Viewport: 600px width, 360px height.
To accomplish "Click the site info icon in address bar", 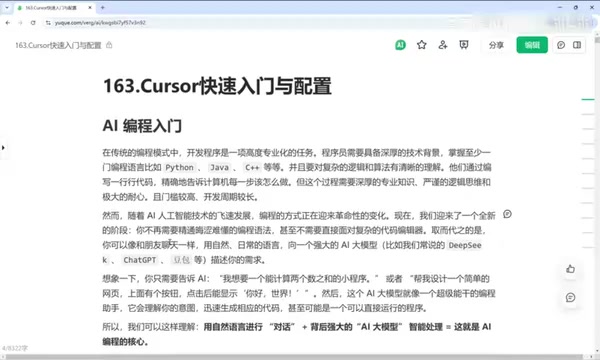I will click(x=48, y=23).
